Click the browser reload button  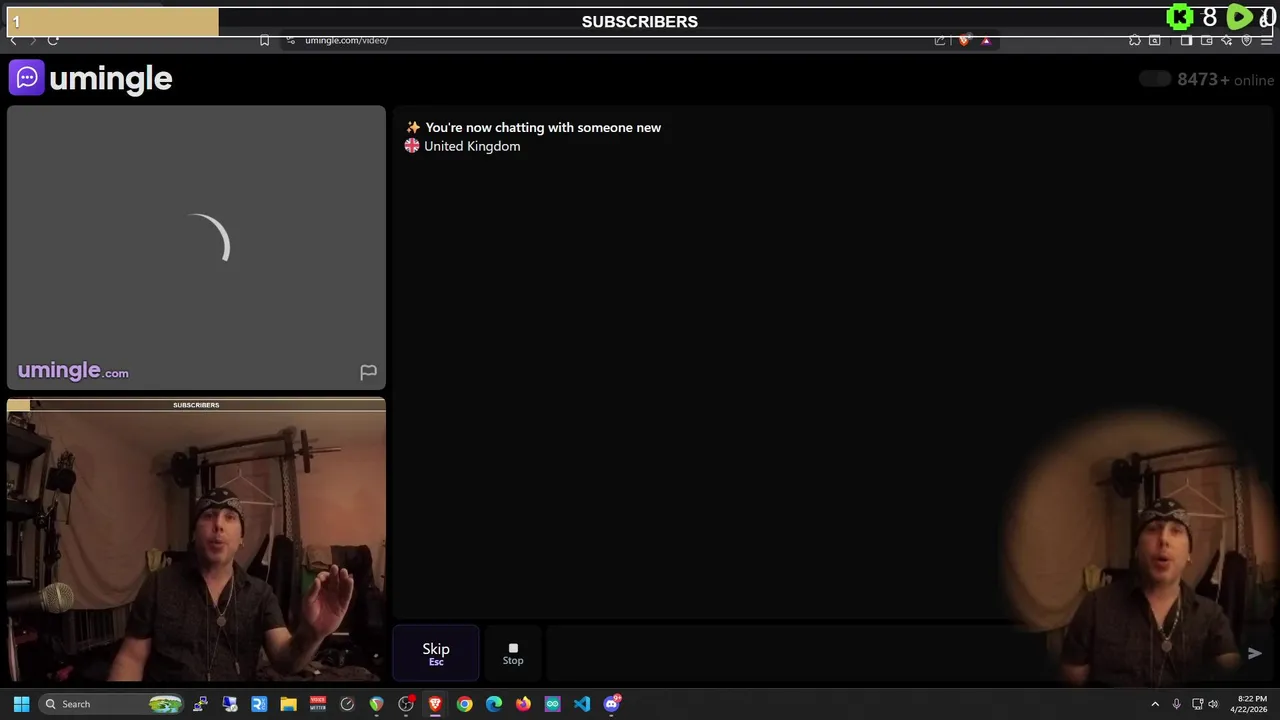(53, 40)
